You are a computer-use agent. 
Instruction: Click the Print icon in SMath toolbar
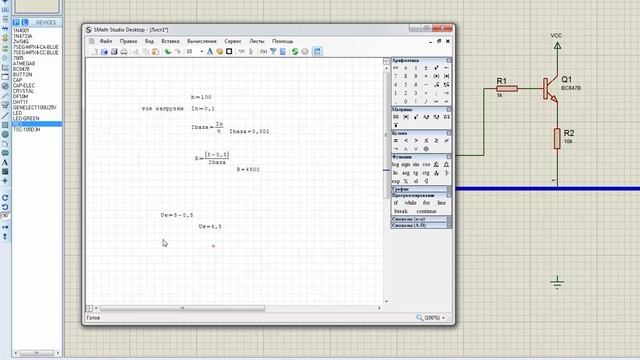(x=124, y=51)
